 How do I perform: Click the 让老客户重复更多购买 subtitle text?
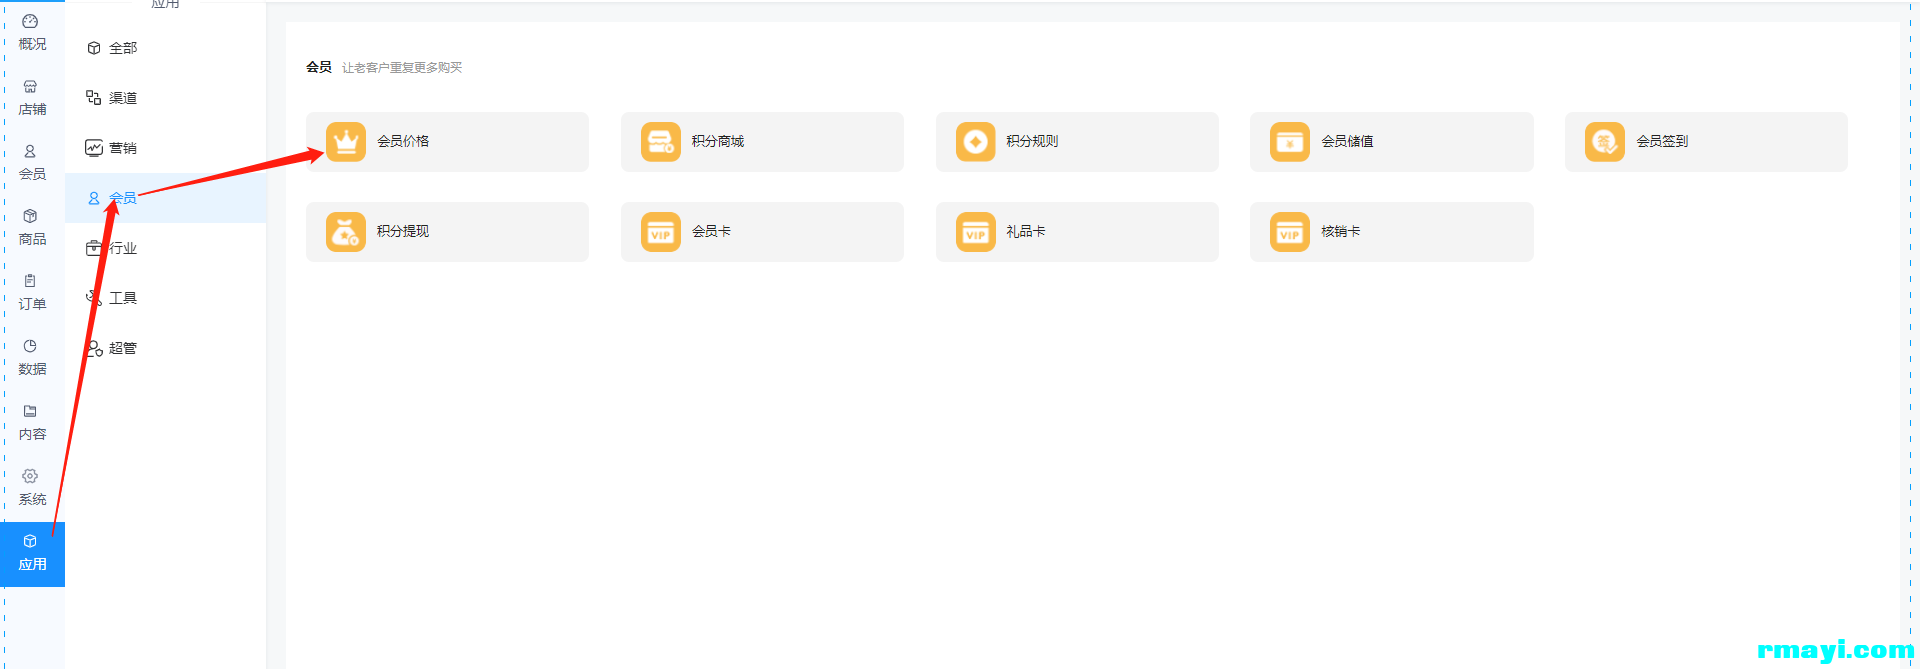point(402,68)
